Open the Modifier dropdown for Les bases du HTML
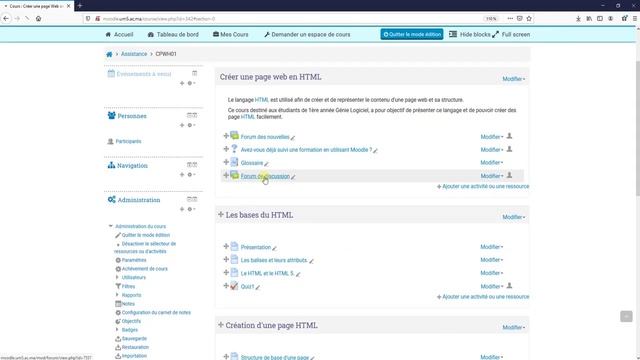The height and width of the screenshot is (360, 640). [513, 217]
